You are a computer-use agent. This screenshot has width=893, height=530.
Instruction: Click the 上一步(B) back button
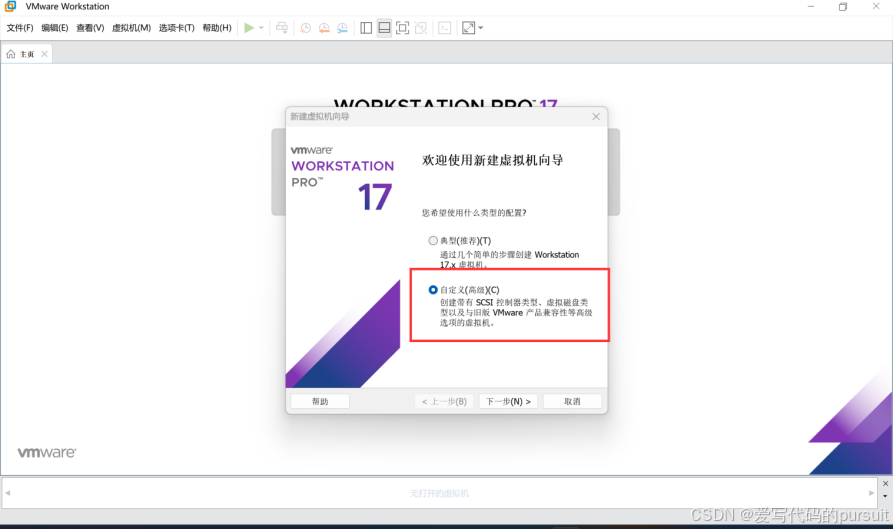click(x=444, y=401)
